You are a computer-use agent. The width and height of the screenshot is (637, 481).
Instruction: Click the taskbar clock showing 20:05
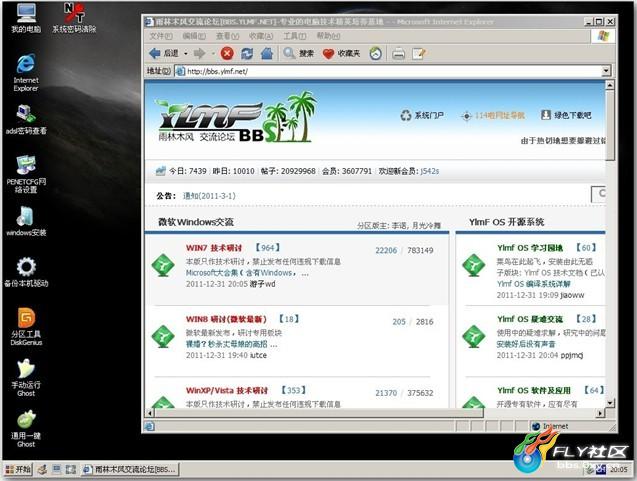tap(618, 470)
